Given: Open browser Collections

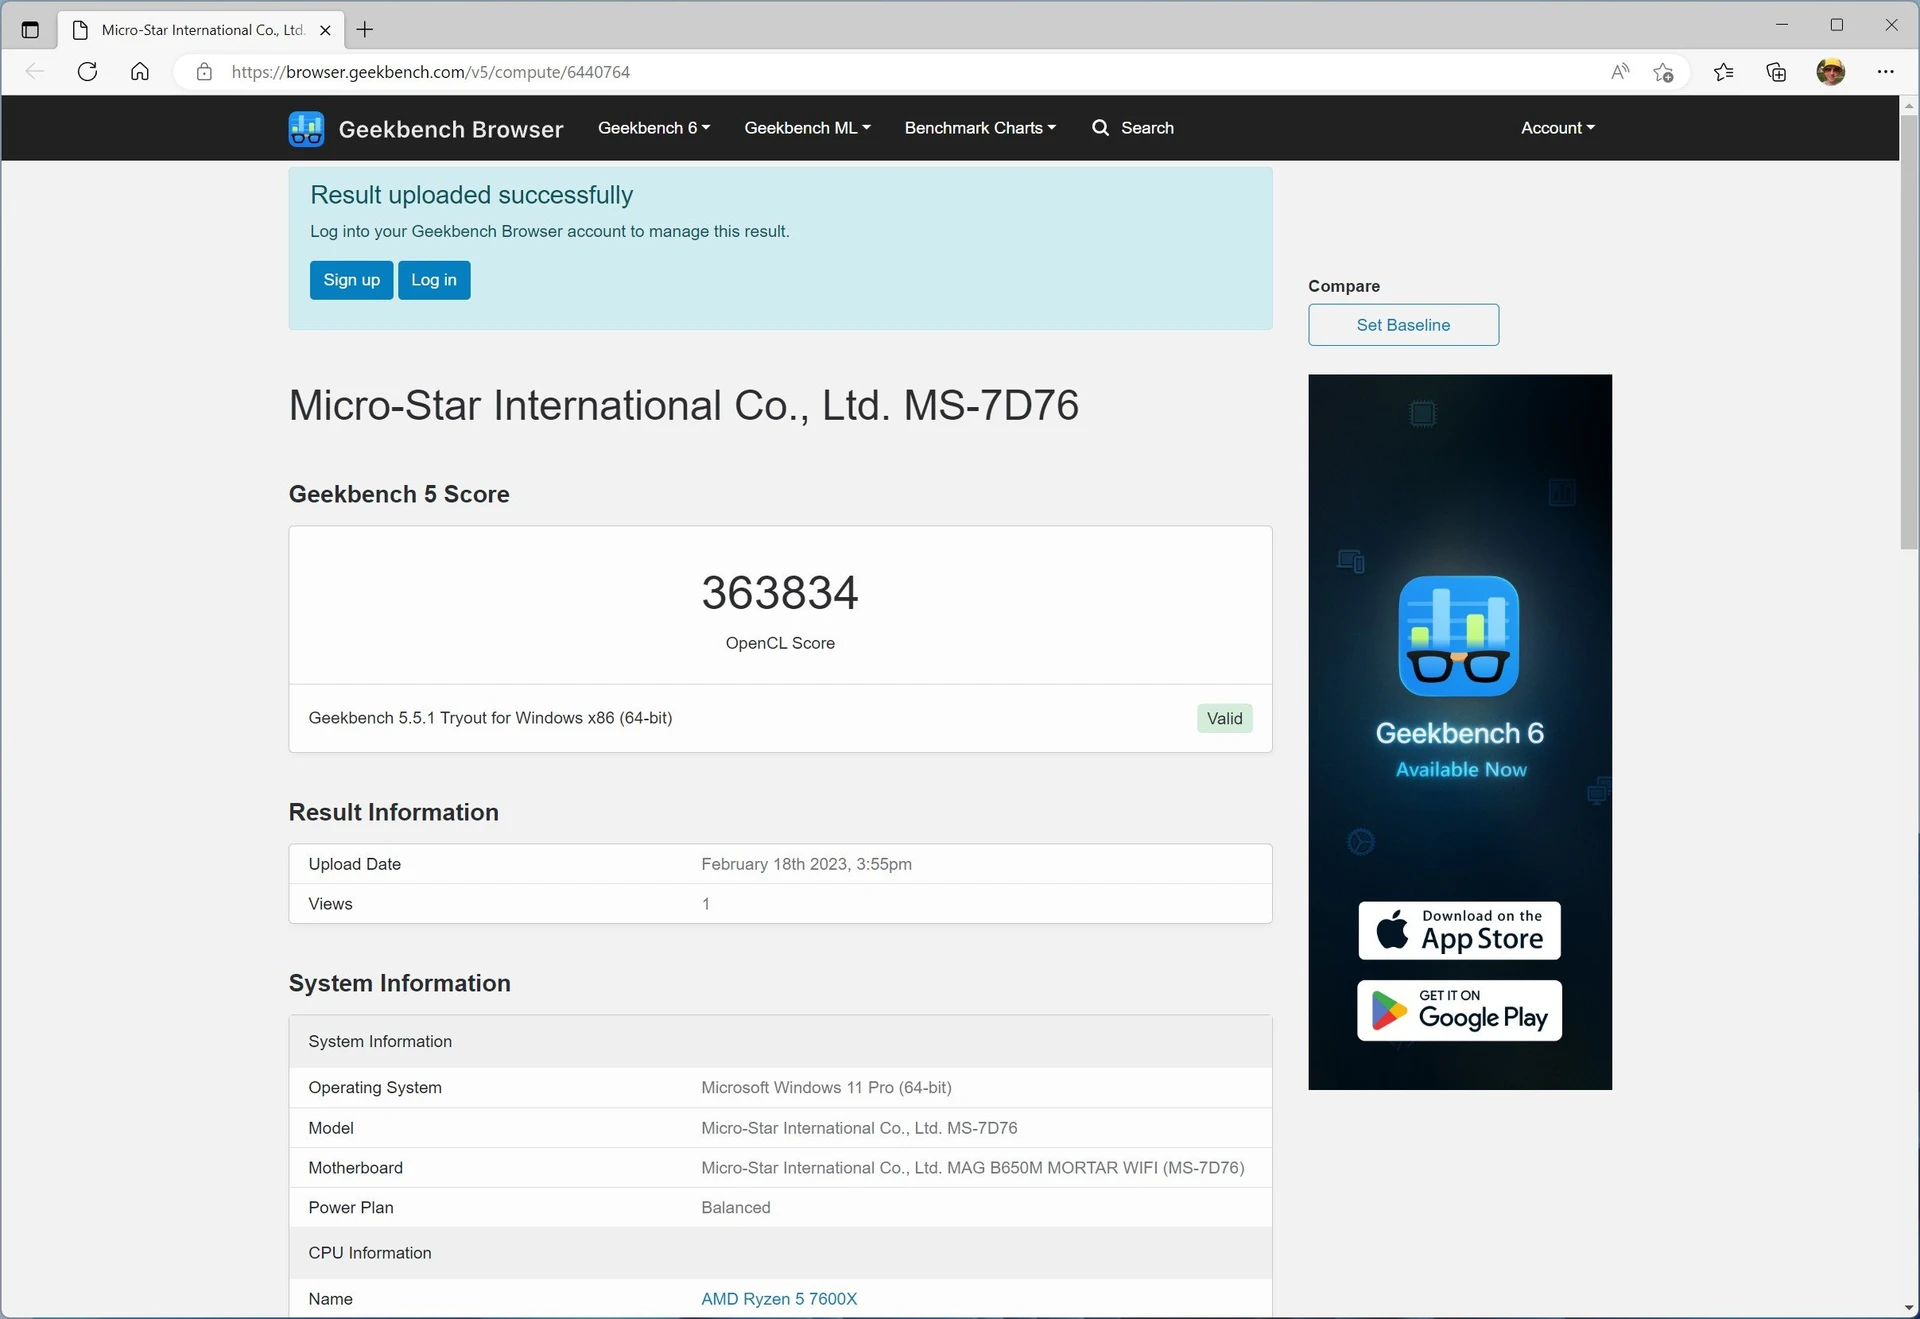Looking at the screenshot, I should tap(1777, 72).
